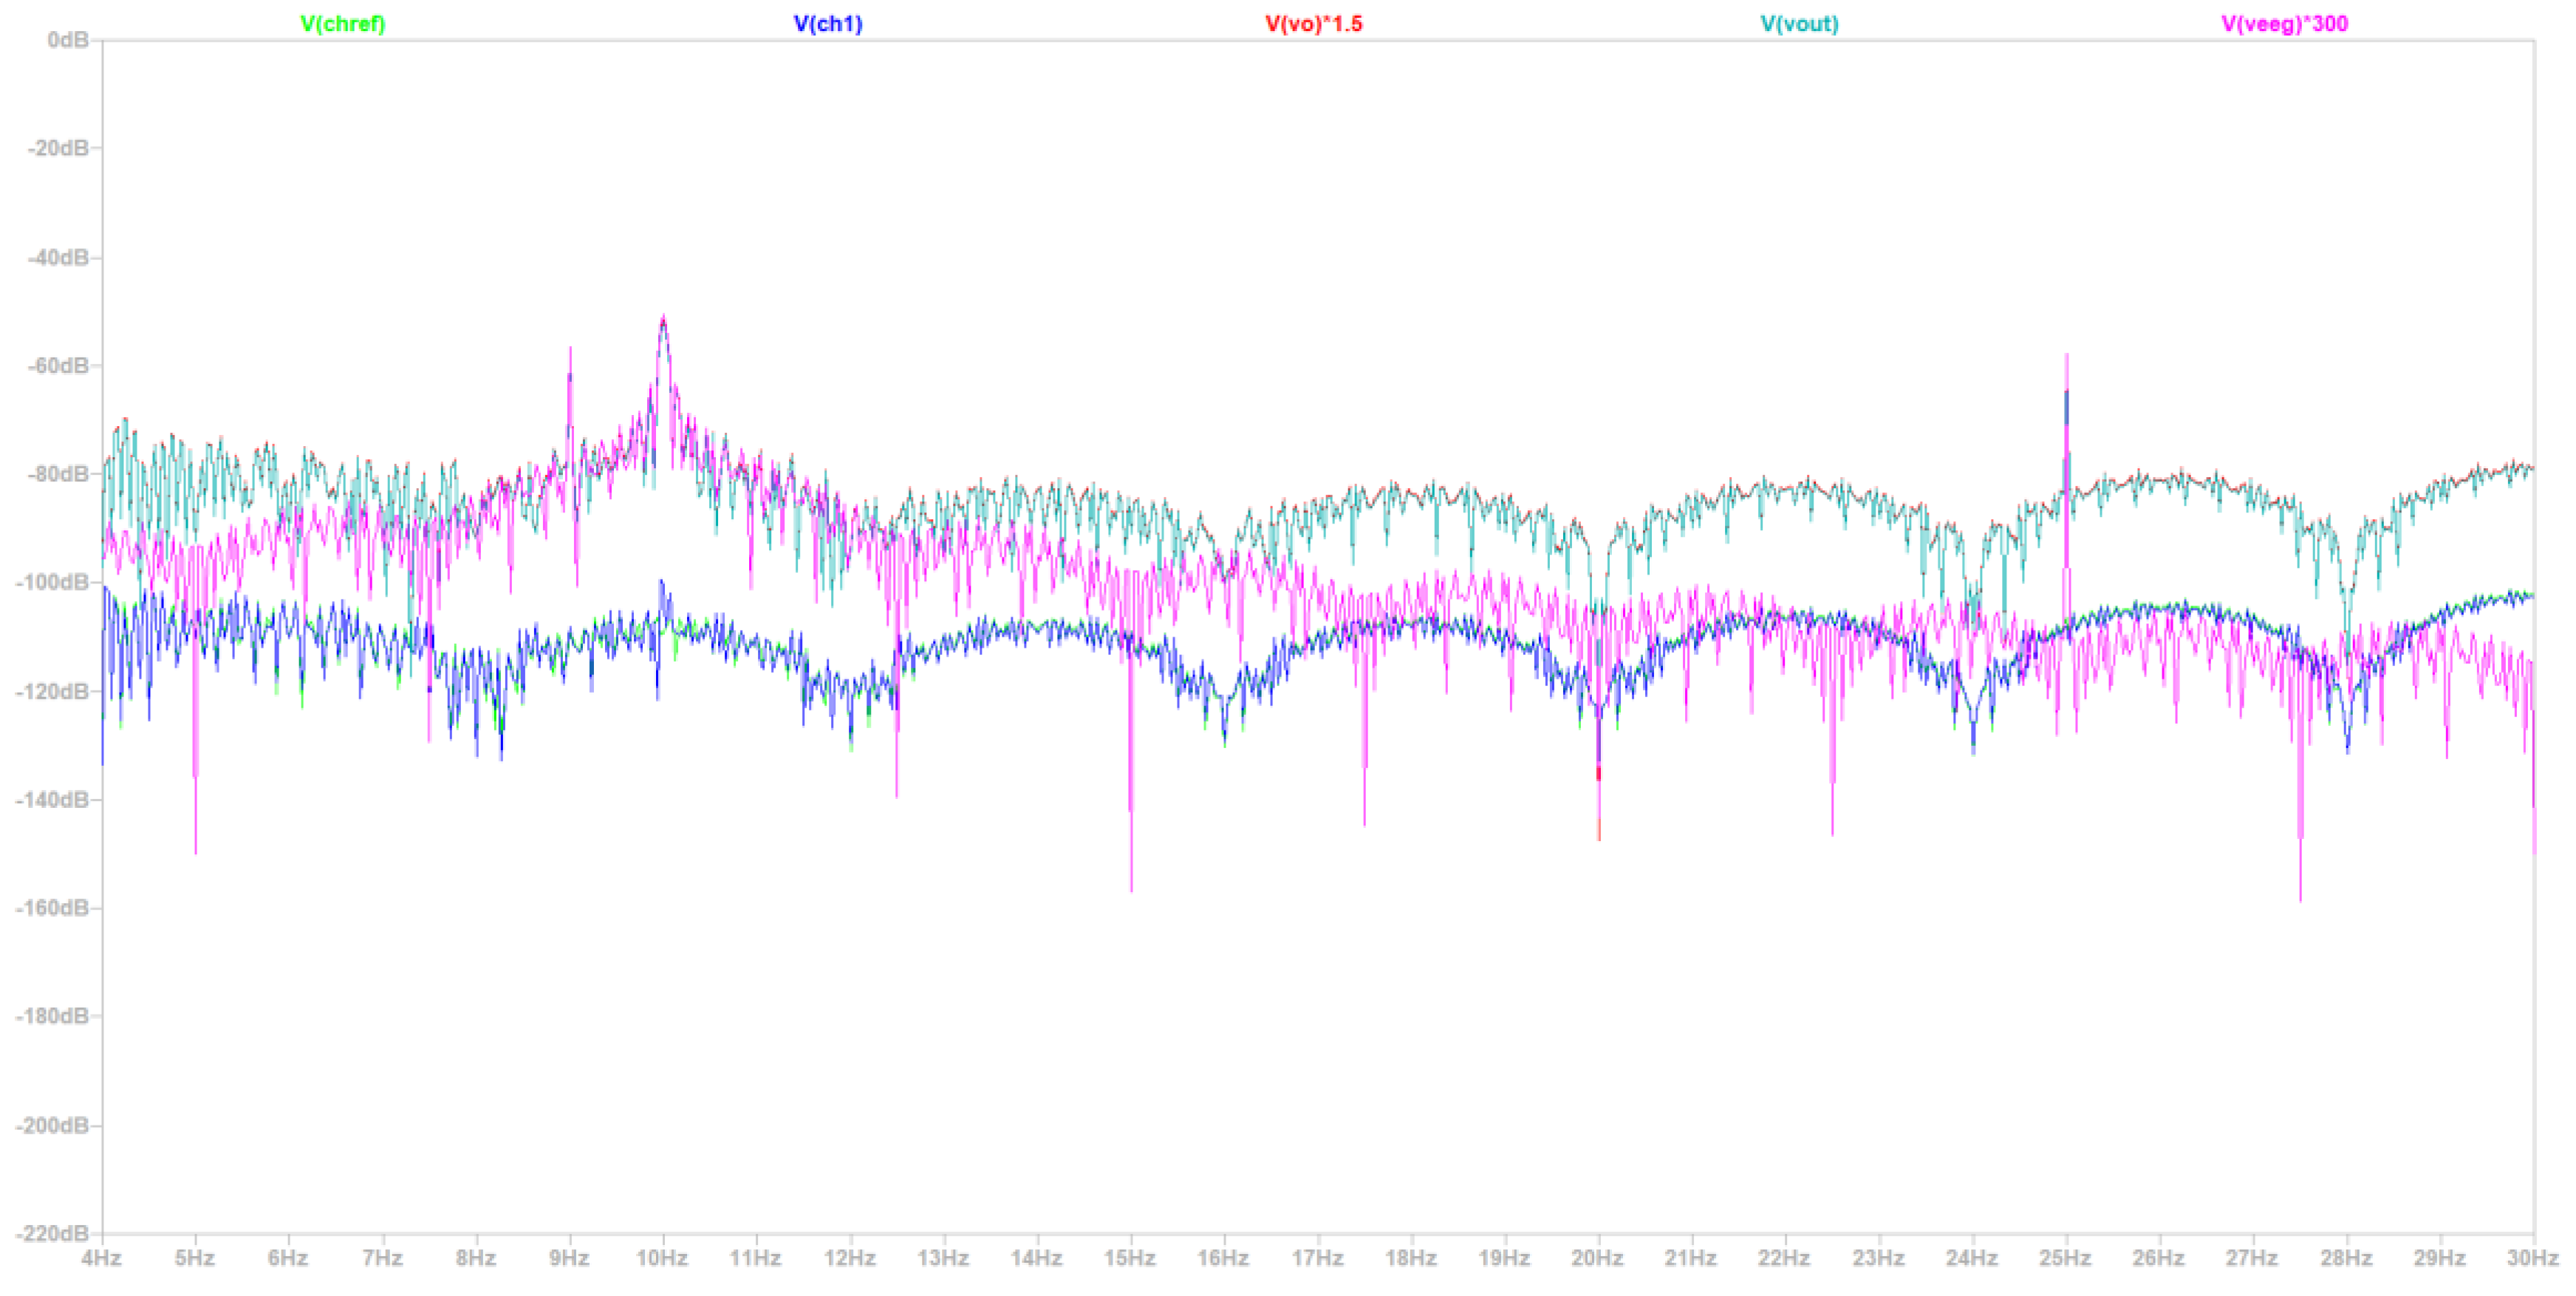
Task: Click the magenta spike near 9Hz
Action: (x=570, y=352)
